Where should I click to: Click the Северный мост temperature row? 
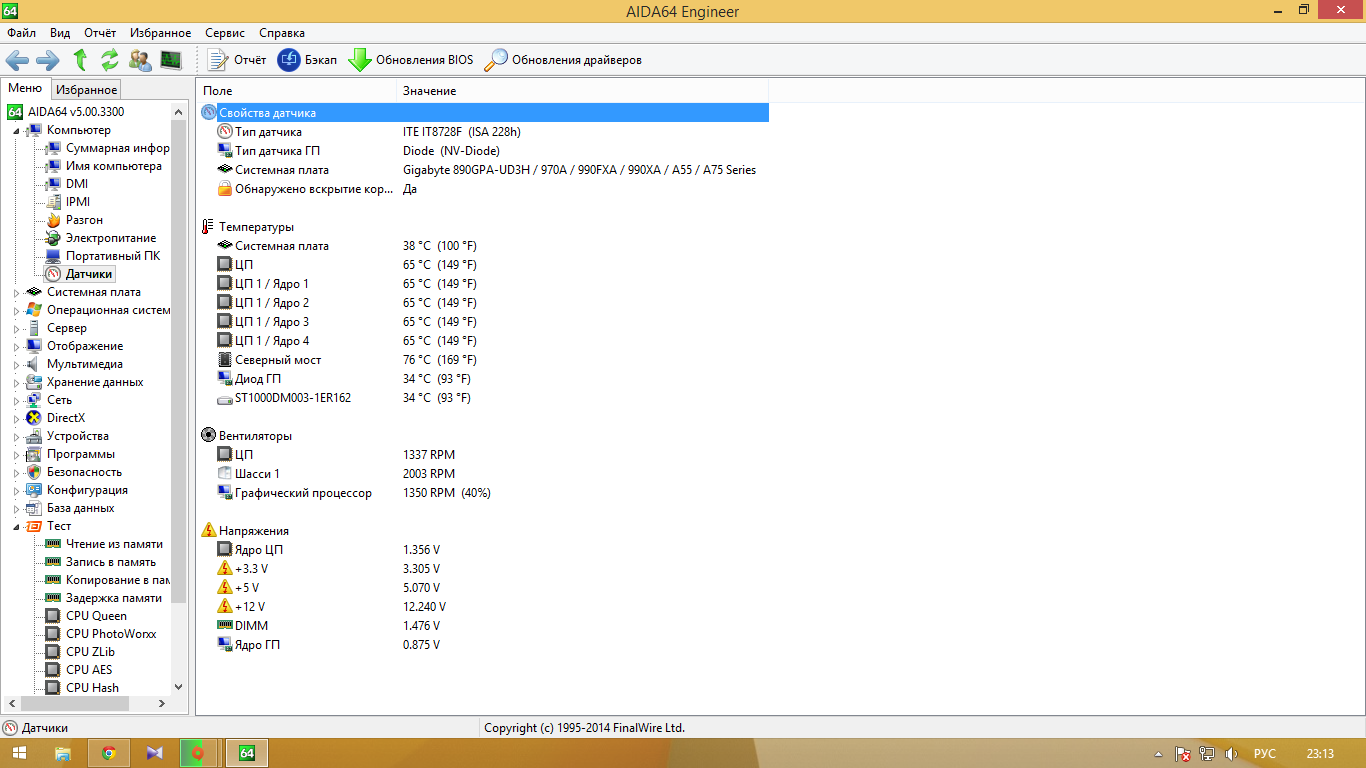tap(484, 360)
